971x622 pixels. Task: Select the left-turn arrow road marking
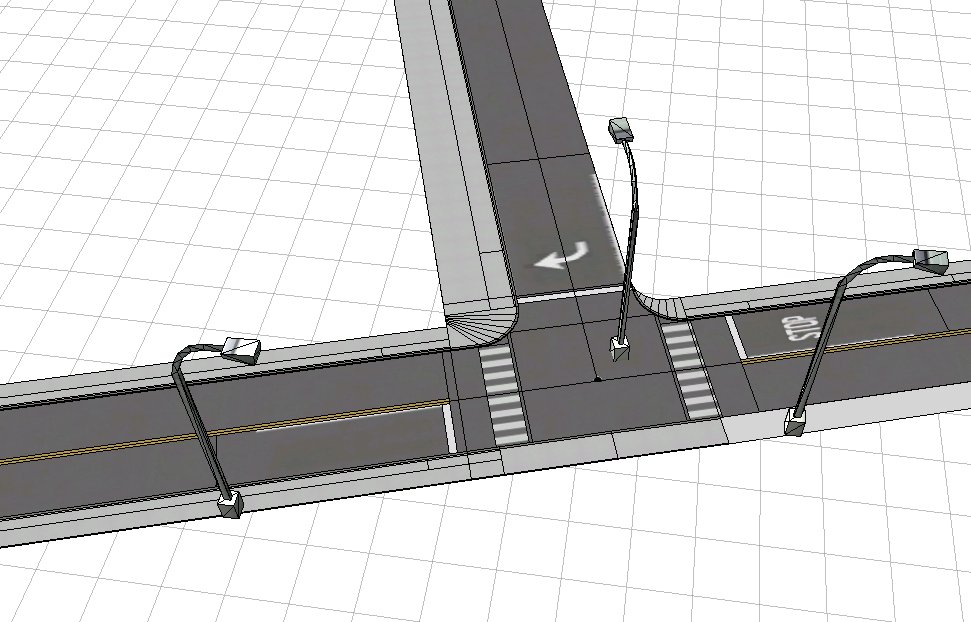(x=562, y=256)
